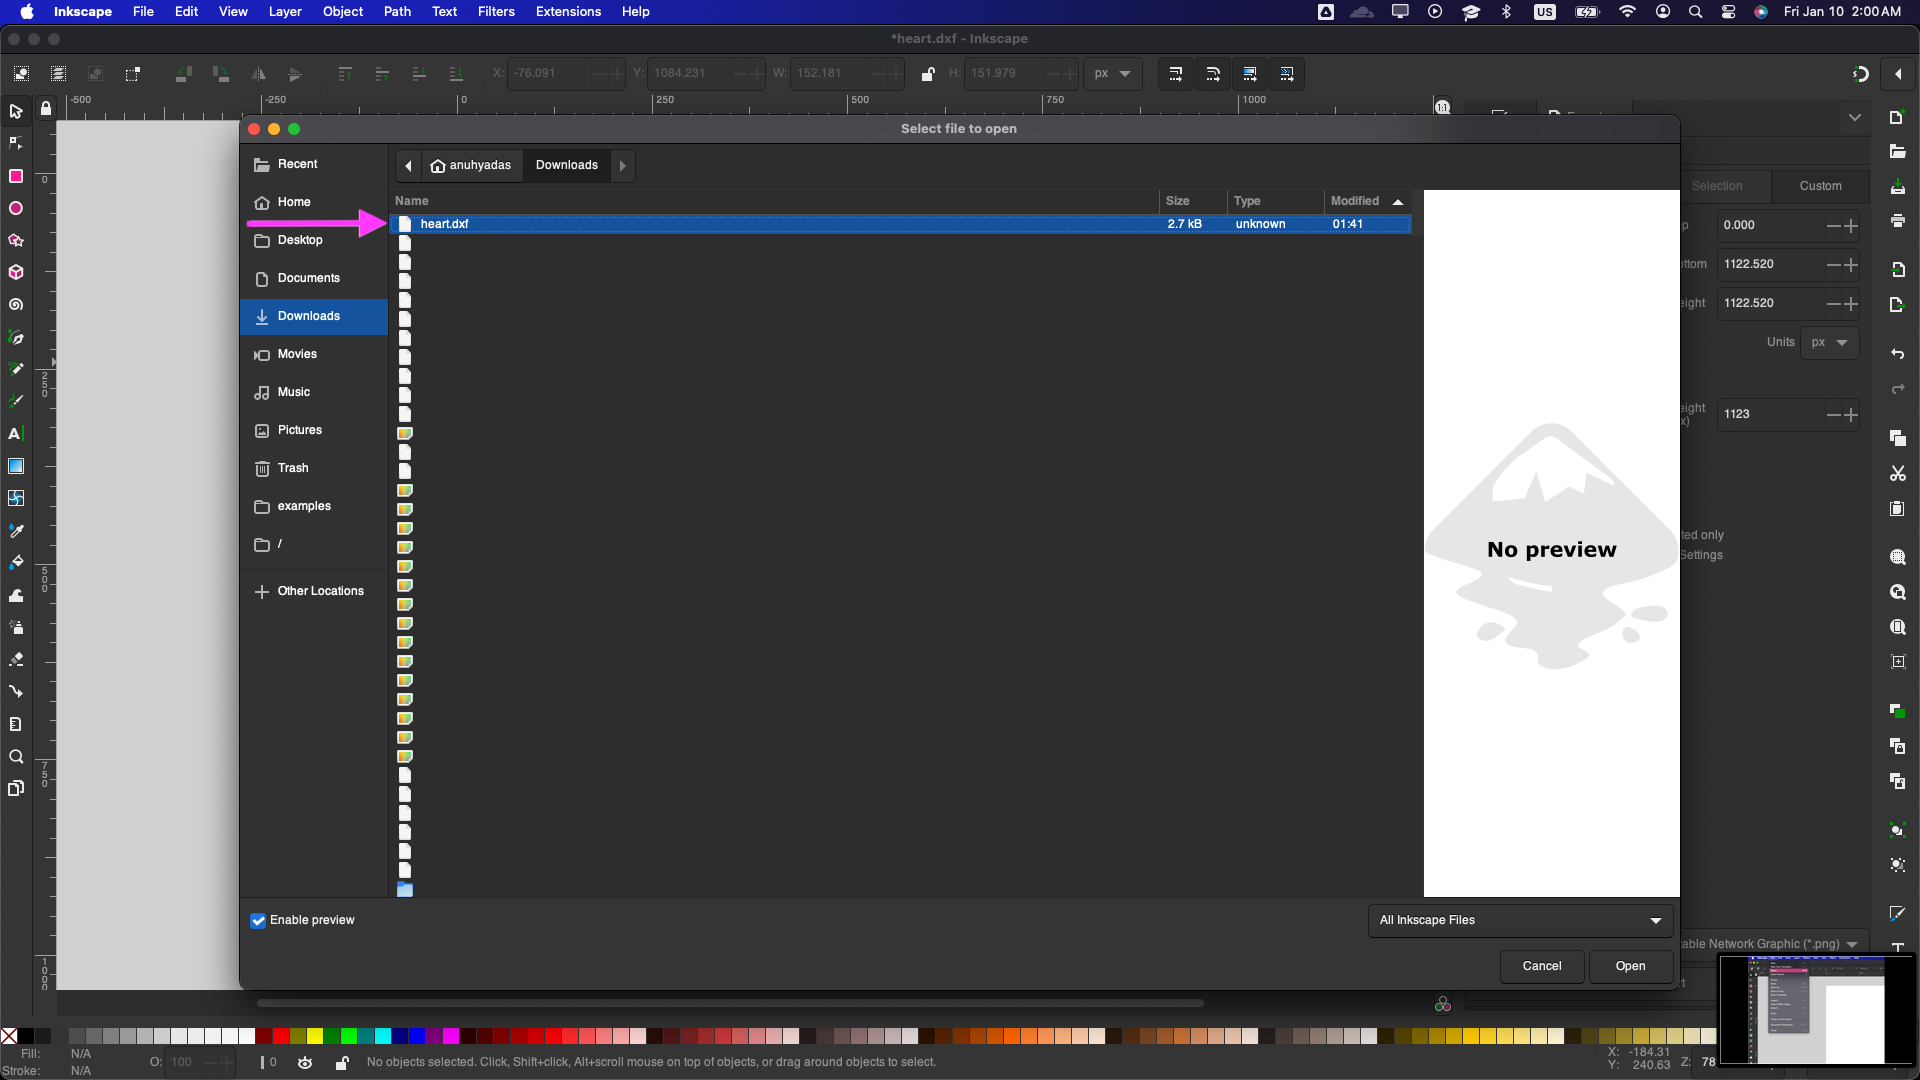Image resolution: width=1920 pixels, height=1080 pixels.
Task: Flip selection horizontally
Action: tap(258, 74)
